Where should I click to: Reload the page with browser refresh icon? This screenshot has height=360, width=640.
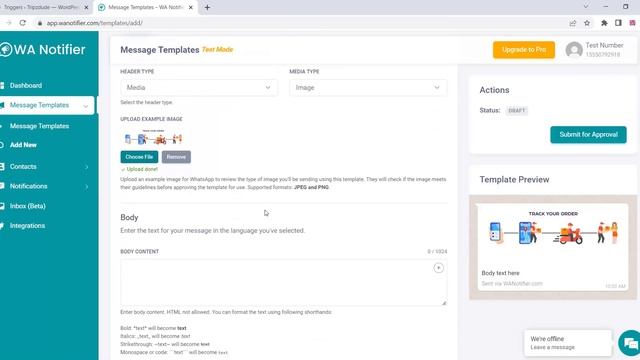23,23
